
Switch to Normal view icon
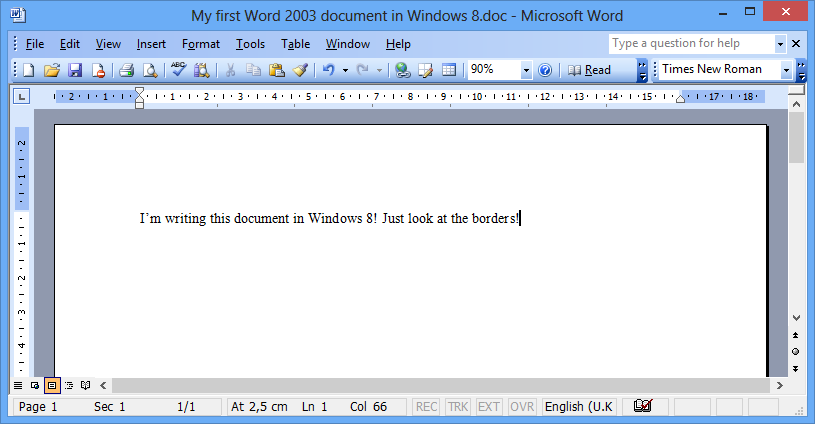click(x=18, y=386)
